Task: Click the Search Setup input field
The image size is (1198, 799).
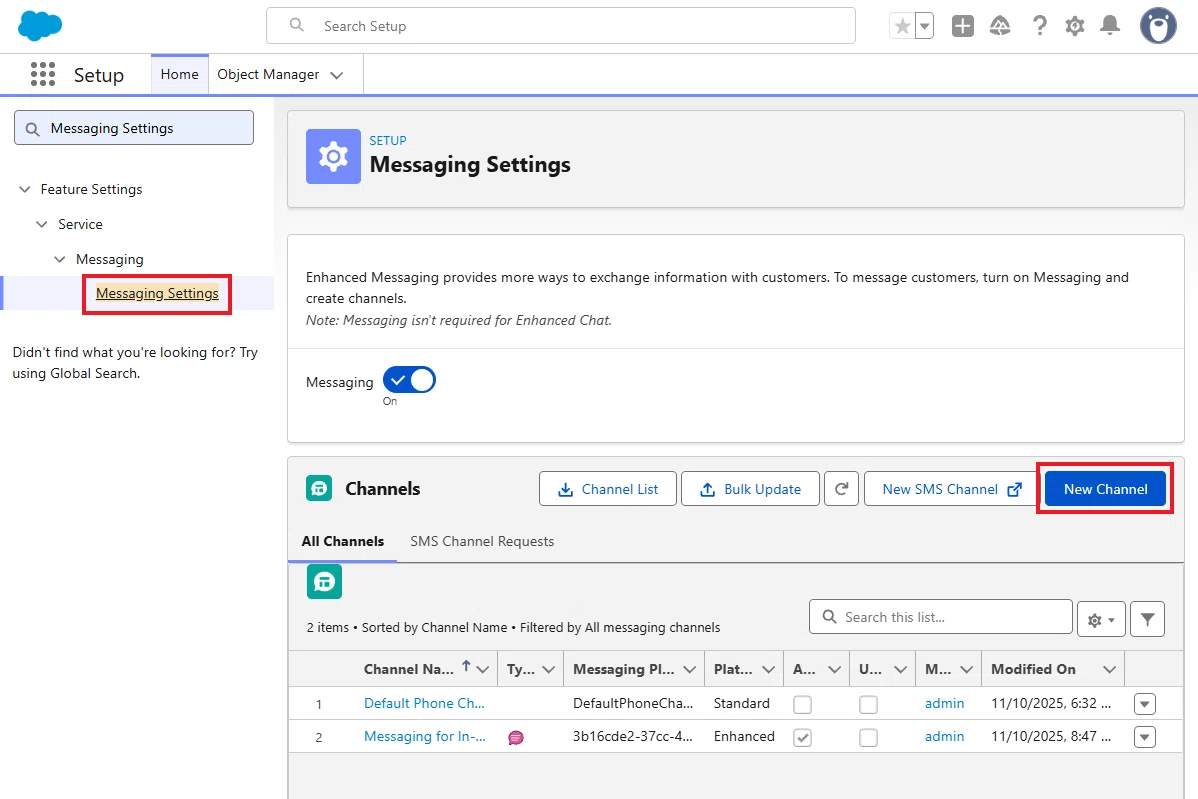Action: pos(561,26)
